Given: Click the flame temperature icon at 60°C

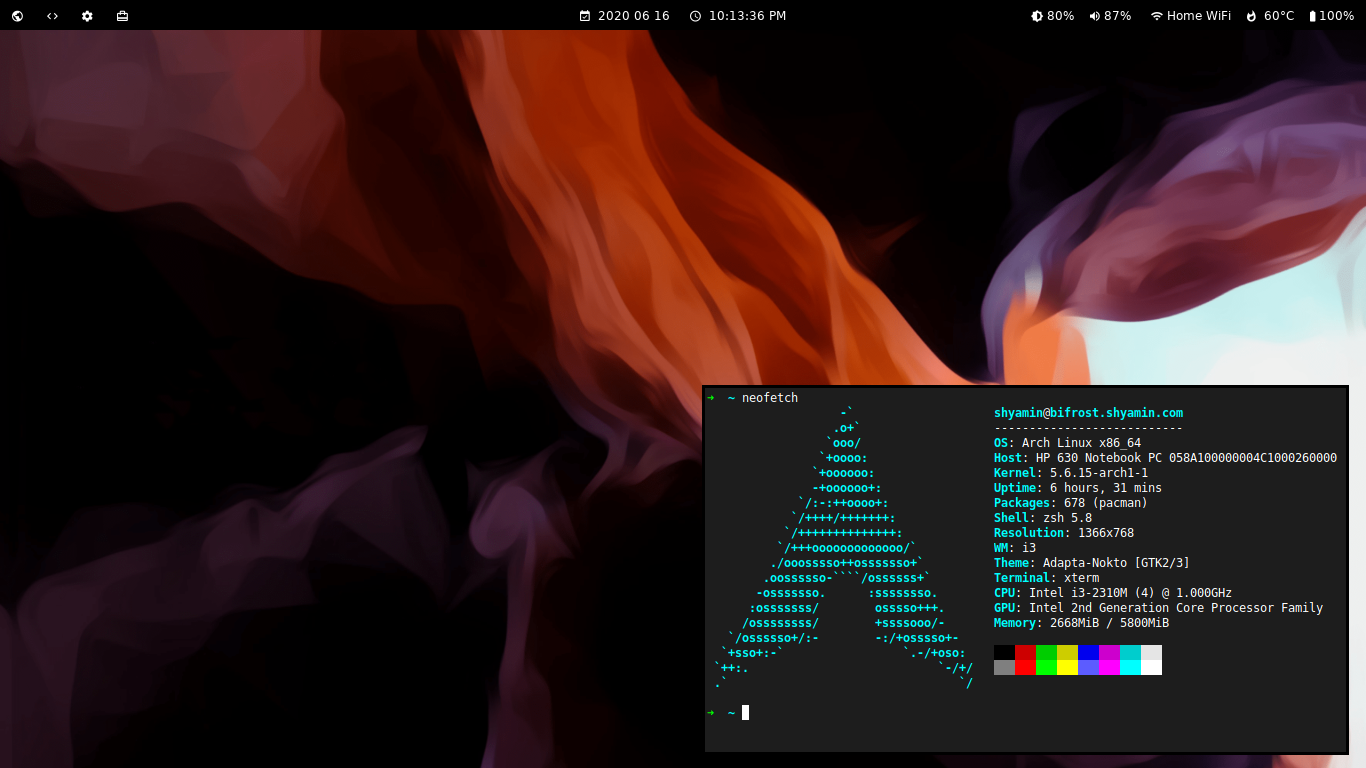Looking at the screenshot, I should coord(1251,16).
